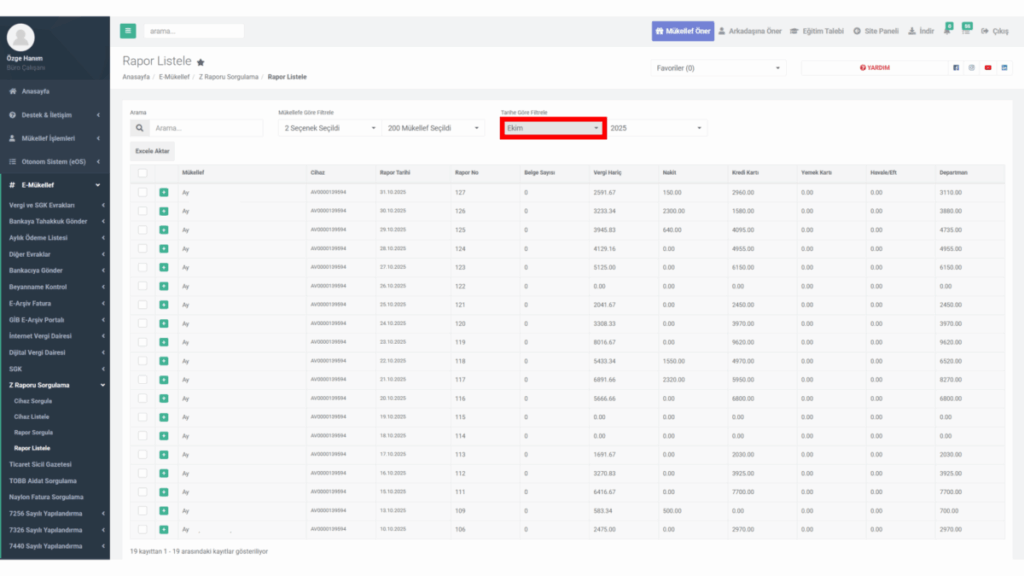Click the notification bell icon in top bar

(948, 30)
